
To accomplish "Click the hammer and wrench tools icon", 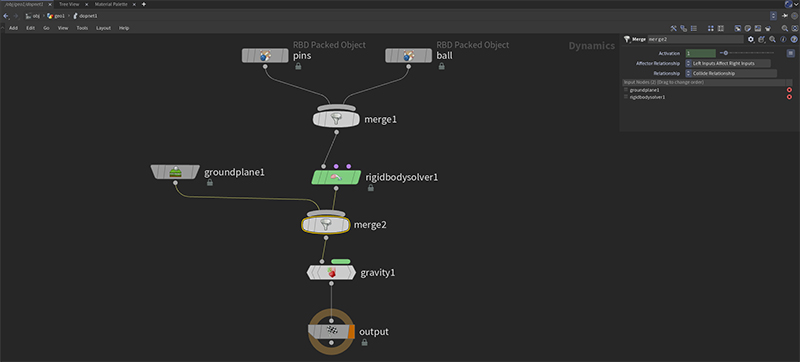I will pos(673,28).
